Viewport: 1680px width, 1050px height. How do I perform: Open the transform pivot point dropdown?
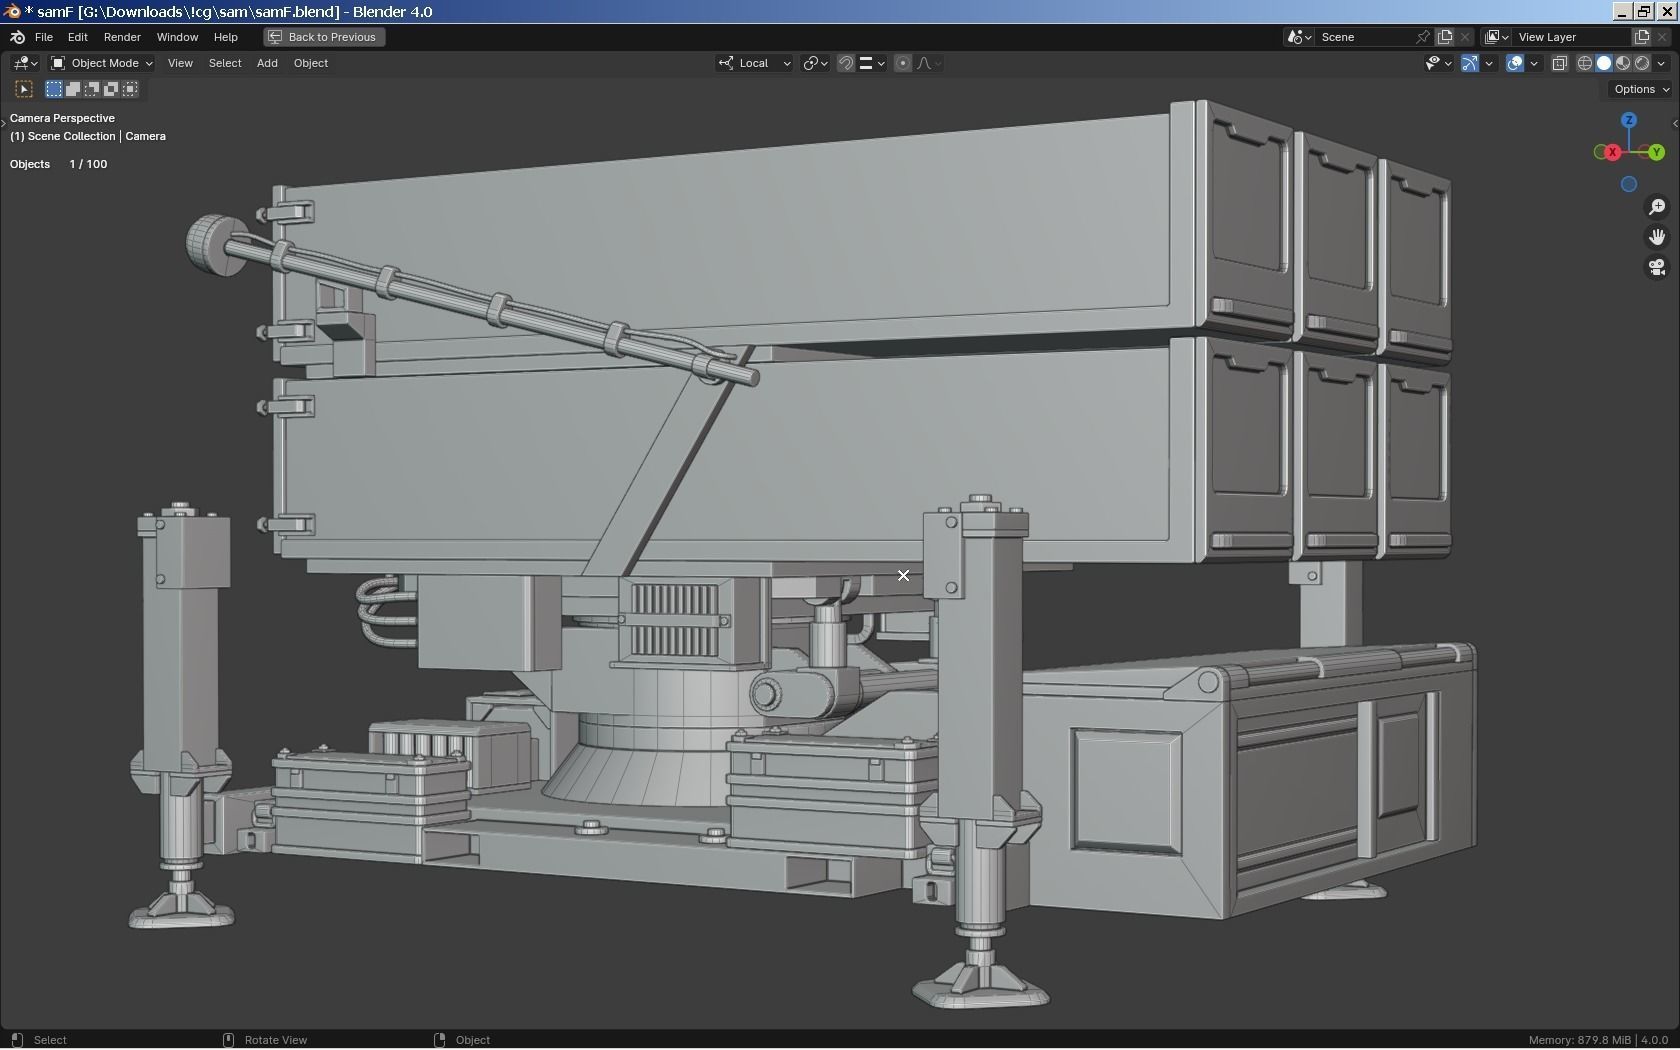pyautogui.click(x=815, y=63)
